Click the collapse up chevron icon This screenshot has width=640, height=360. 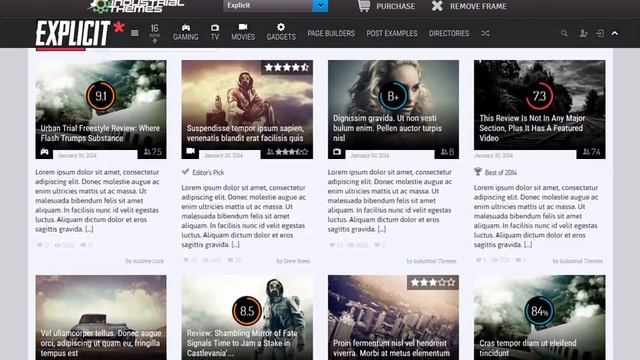tap(615, 33)
